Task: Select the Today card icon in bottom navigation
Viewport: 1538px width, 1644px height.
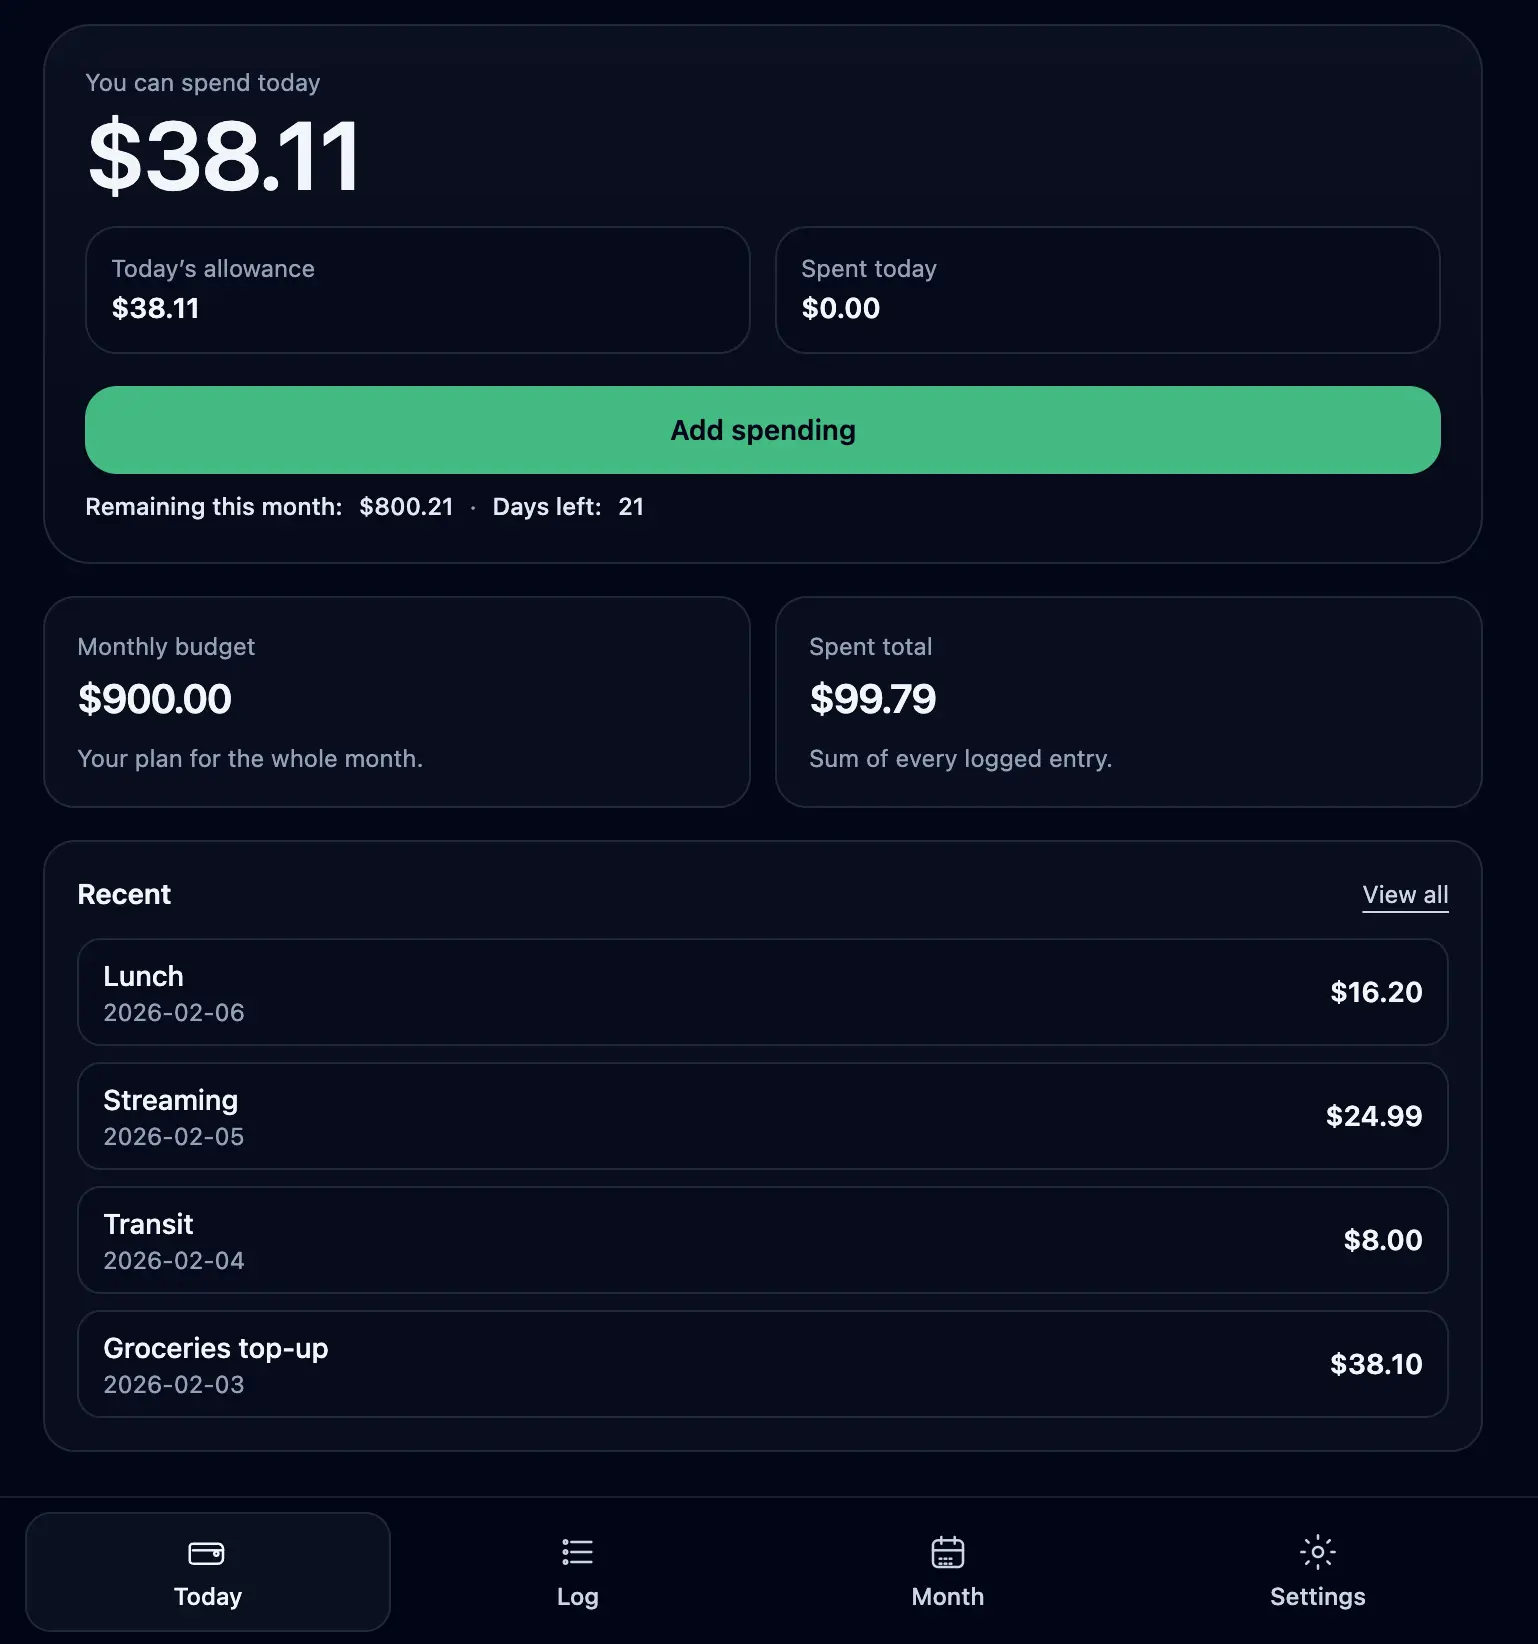Action: click(207, 1552)
